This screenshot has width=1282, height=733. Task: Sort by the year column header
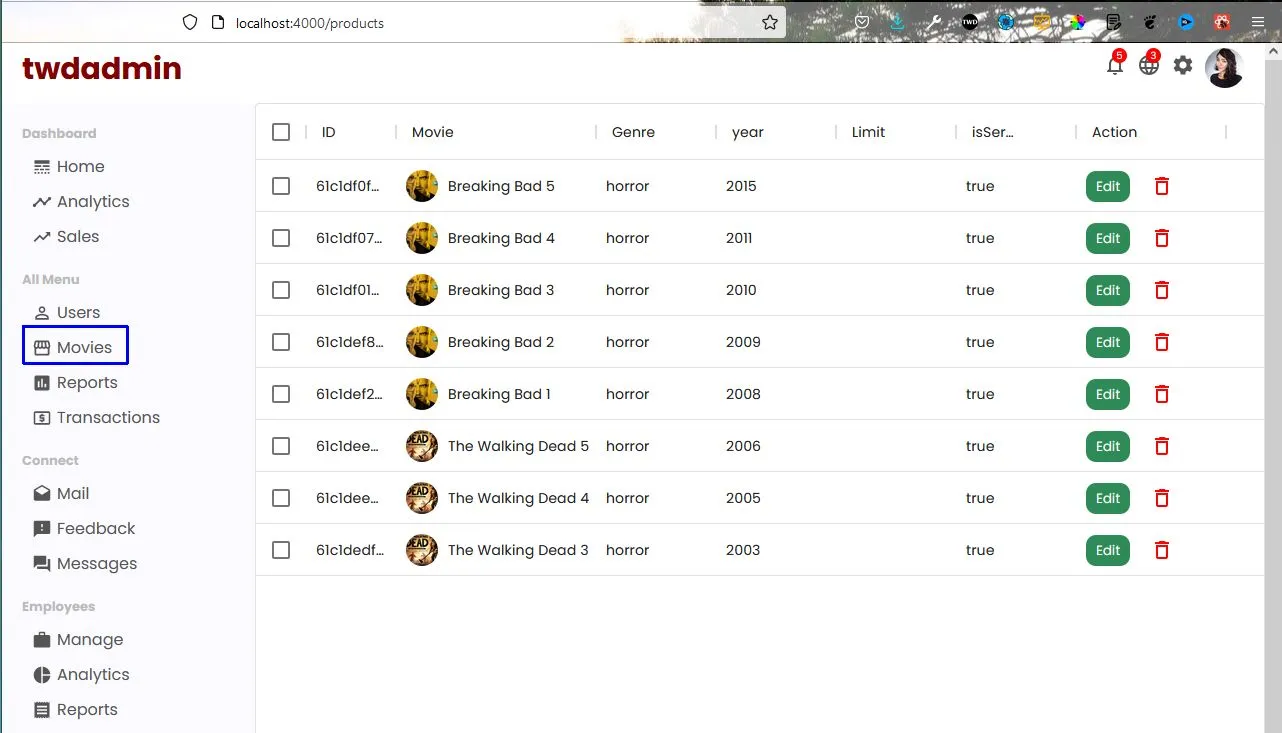[x=748, y=132]
